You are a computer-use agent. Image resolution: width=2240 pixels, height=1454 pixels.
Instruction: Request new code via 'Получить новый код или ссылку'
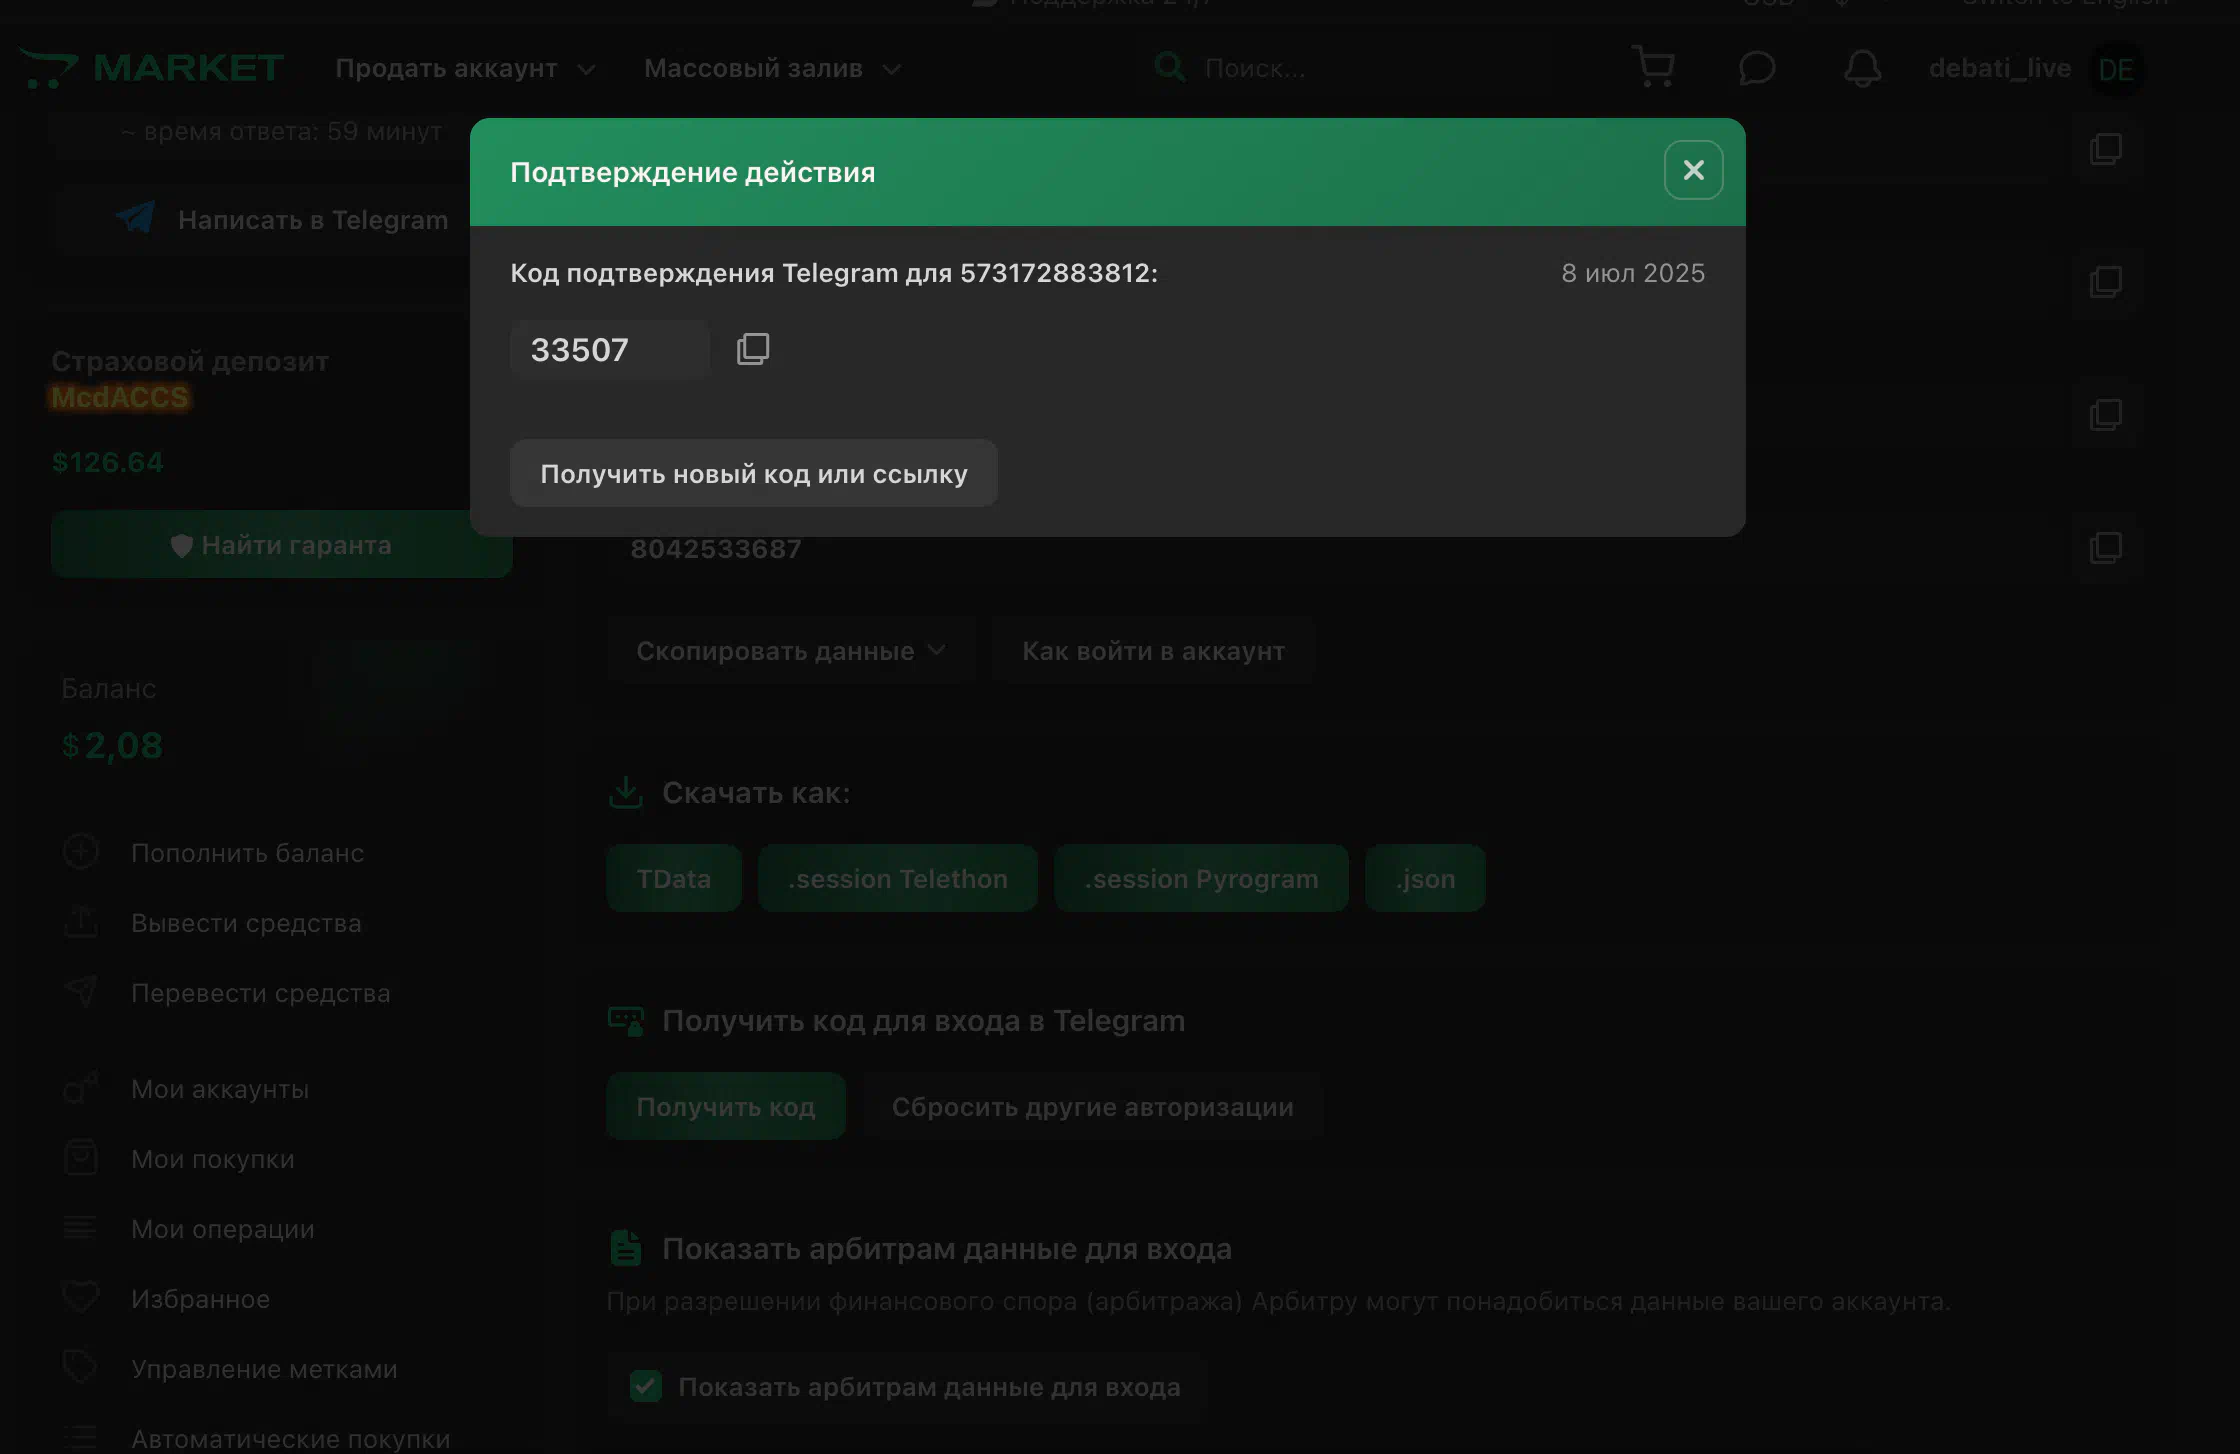pos(753,473)
